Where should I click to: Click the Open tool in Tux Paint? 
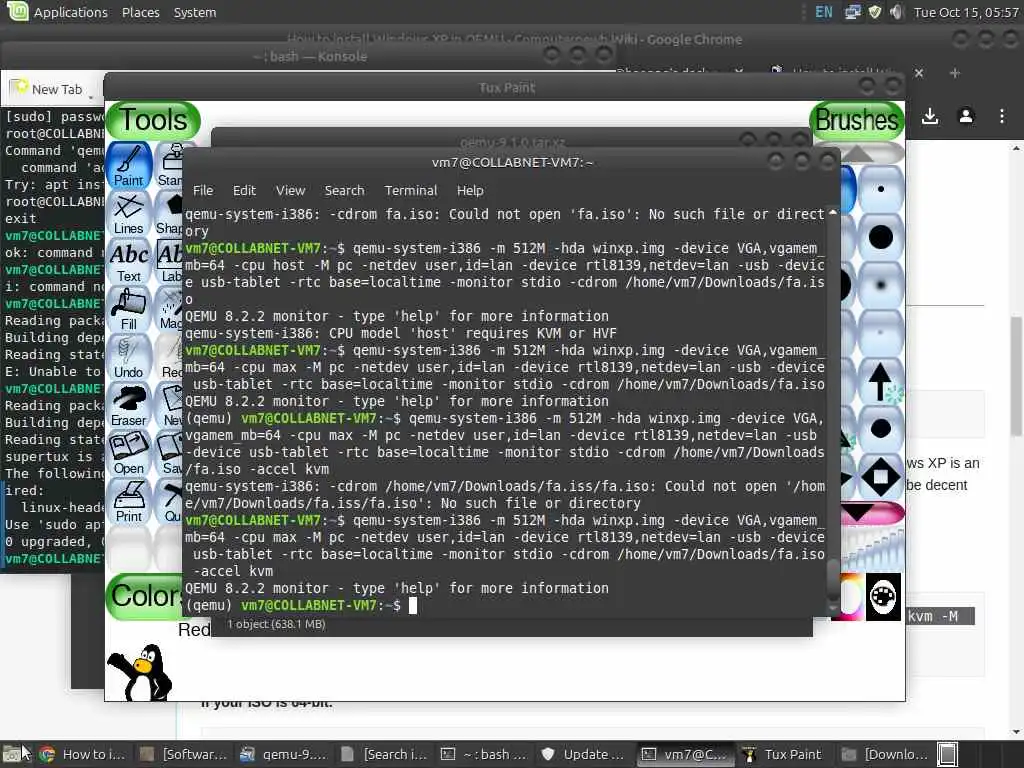point(129,454)
